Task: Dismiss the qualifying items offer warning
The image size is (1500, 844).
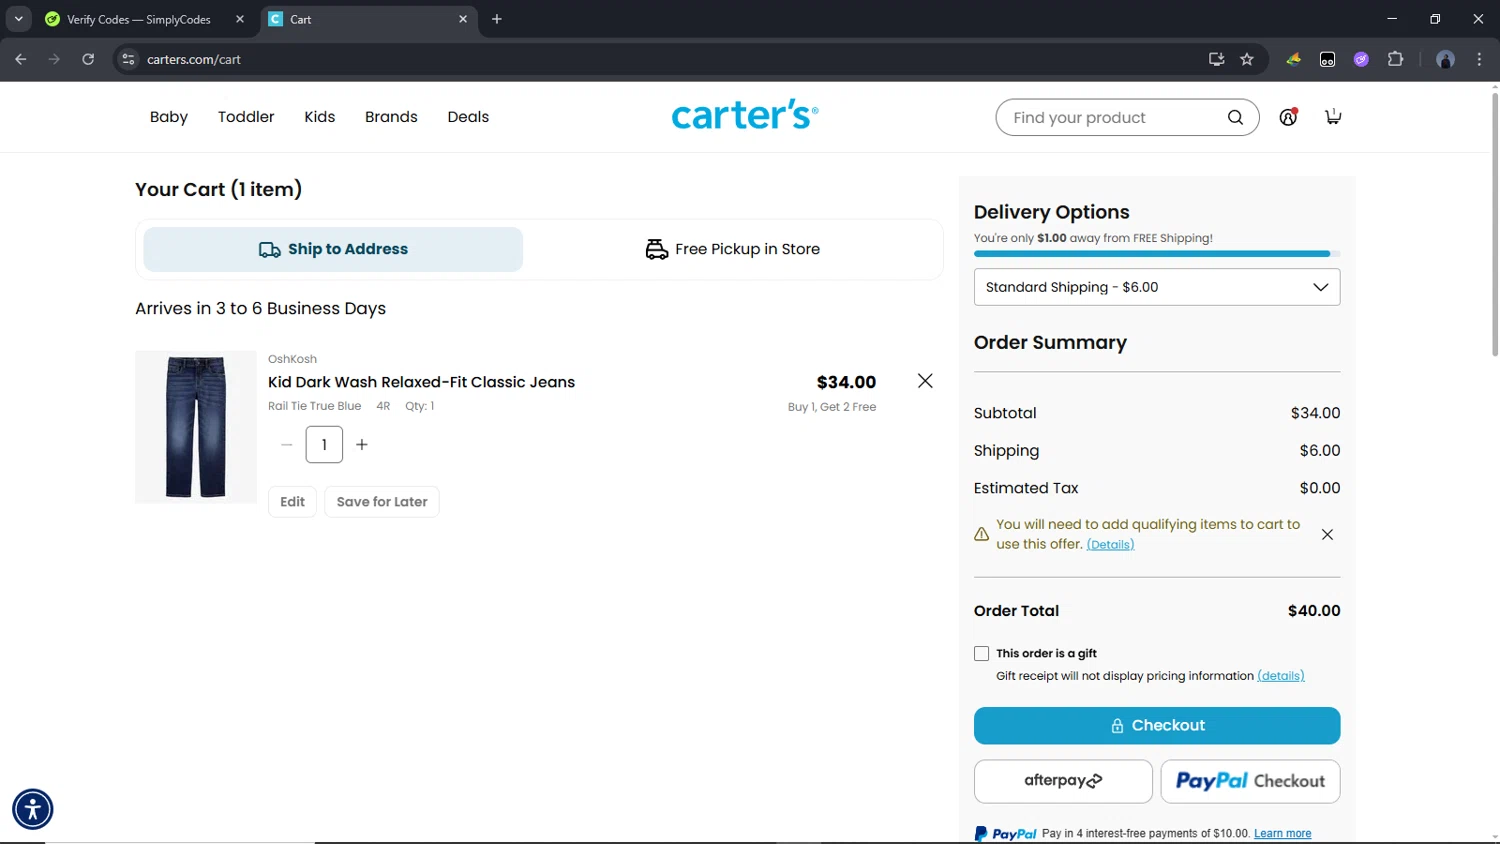Action: click(1327, 535)
